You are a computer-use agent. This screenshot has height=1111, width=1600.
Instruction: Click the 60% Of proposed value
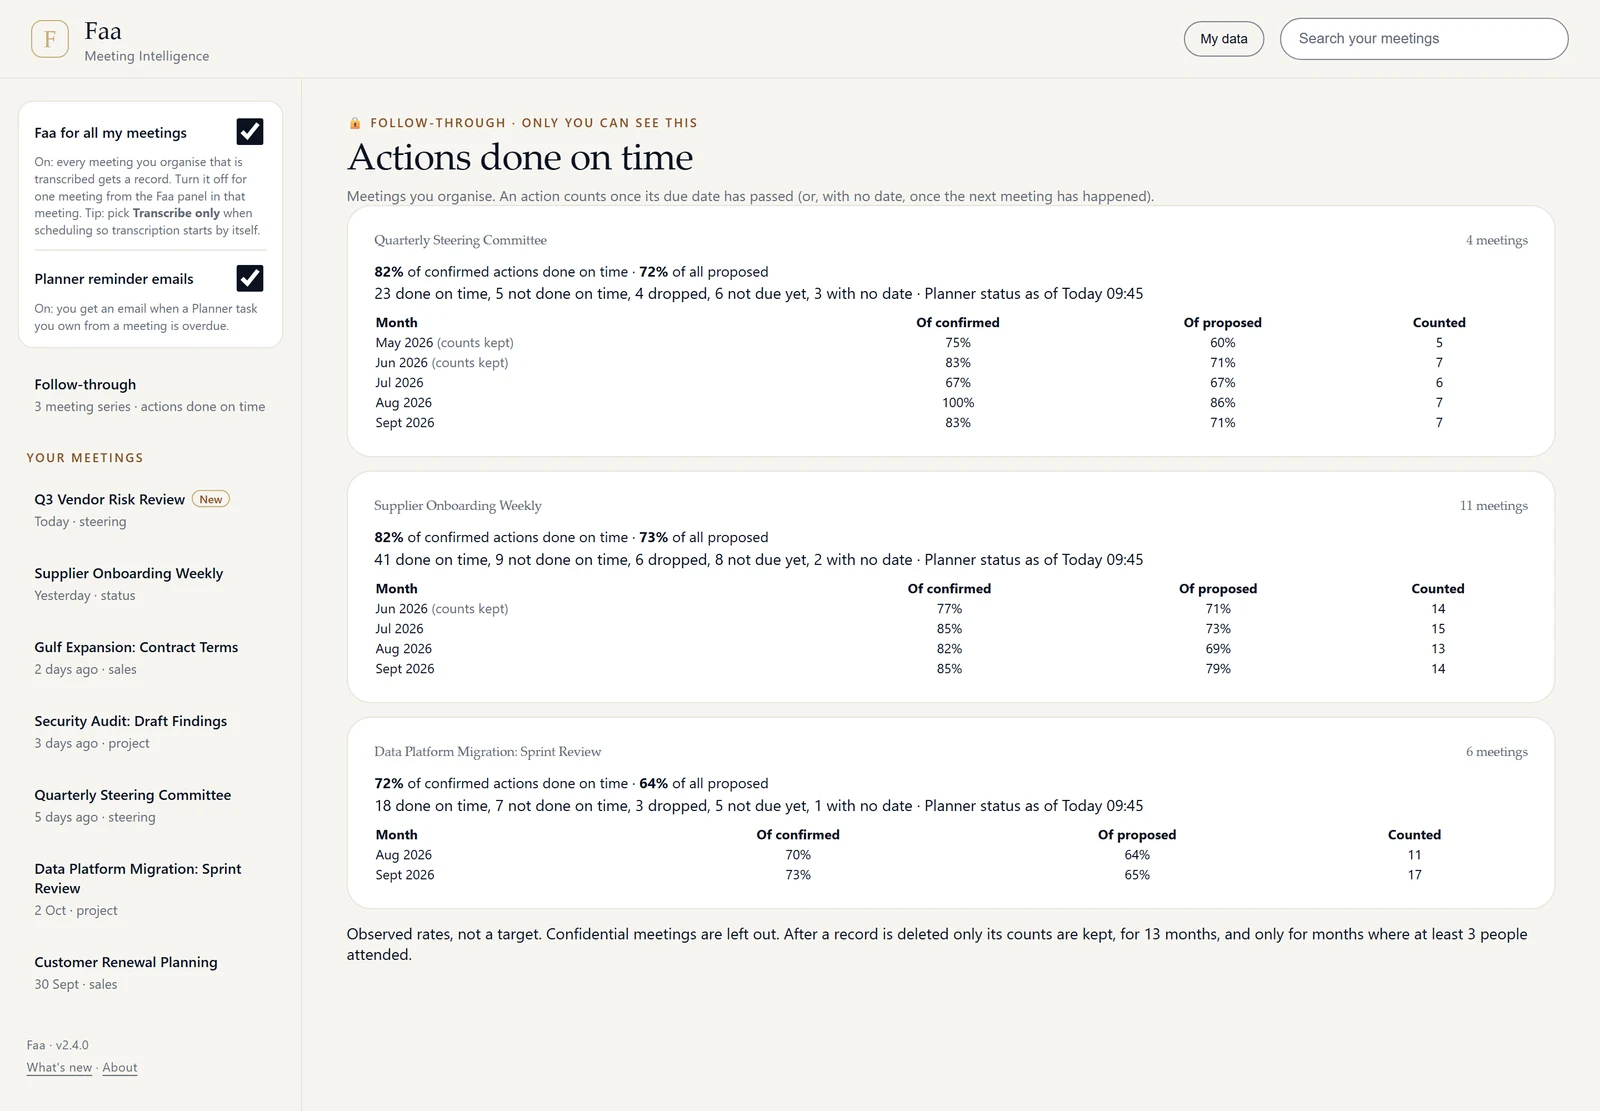[x=1223, y=343]
